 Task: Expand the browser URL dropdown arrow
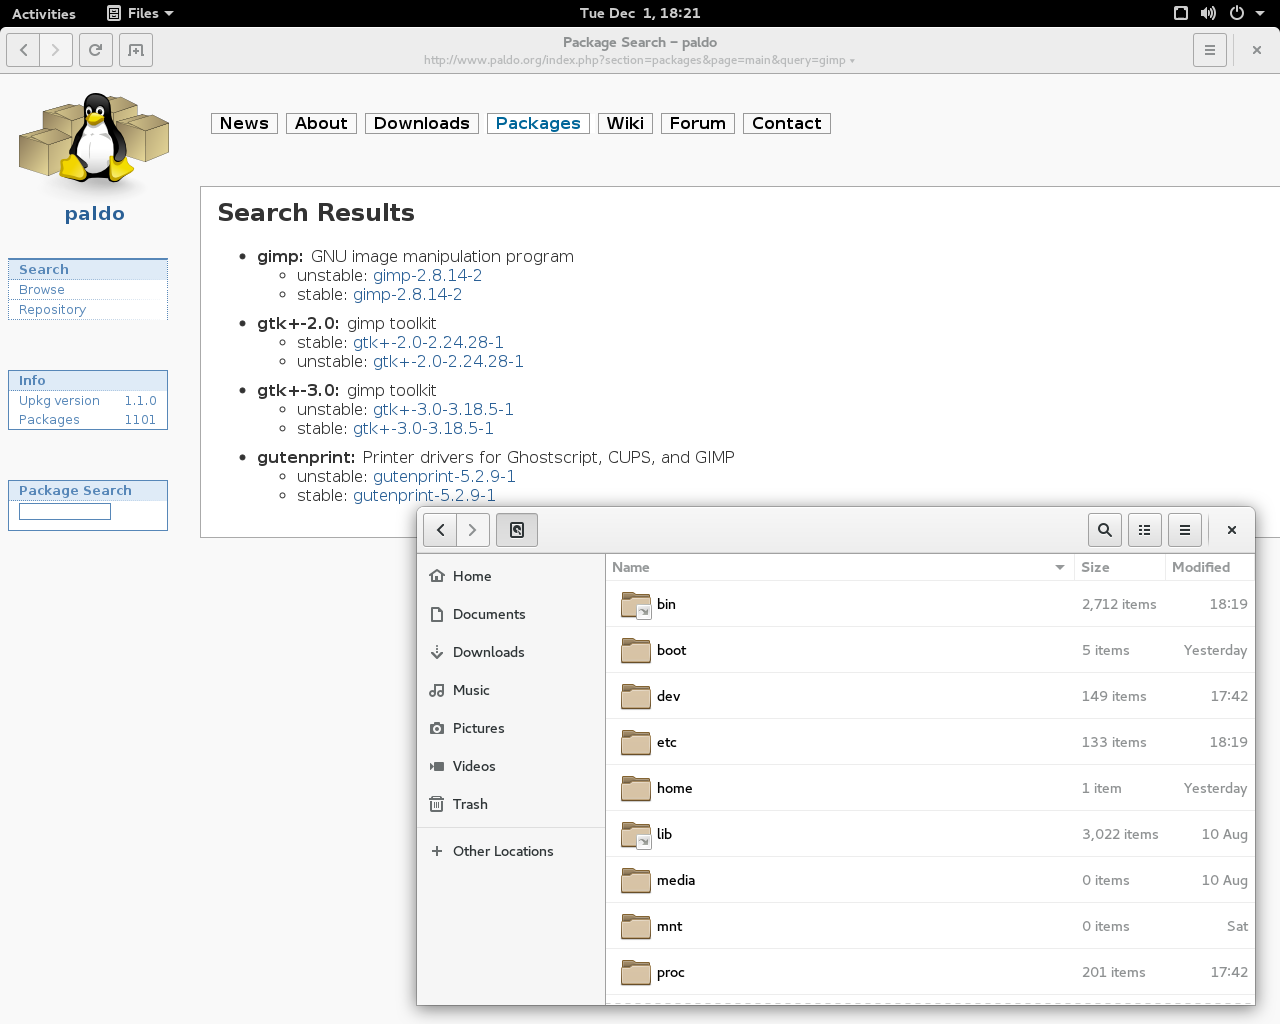[x=852, y=61]
